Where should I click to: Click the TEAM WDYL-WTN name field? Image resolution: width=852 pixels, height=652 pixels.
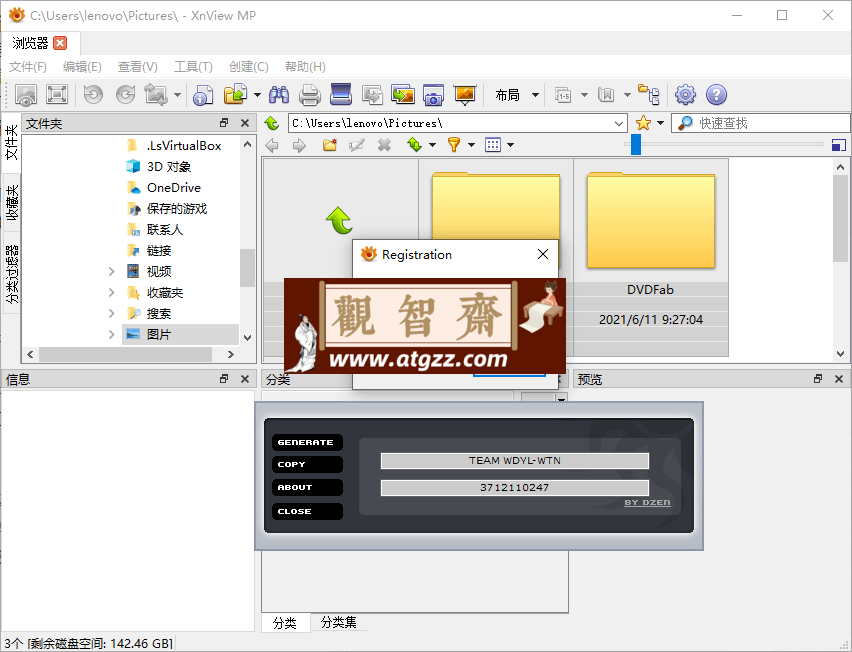(x=515, y=461)
